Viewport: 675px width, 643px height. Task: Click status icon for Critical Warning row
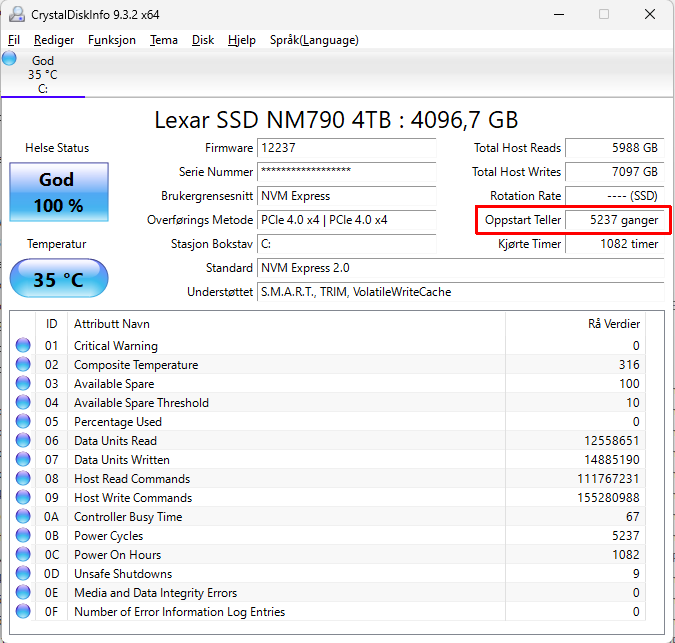[23, 345]
